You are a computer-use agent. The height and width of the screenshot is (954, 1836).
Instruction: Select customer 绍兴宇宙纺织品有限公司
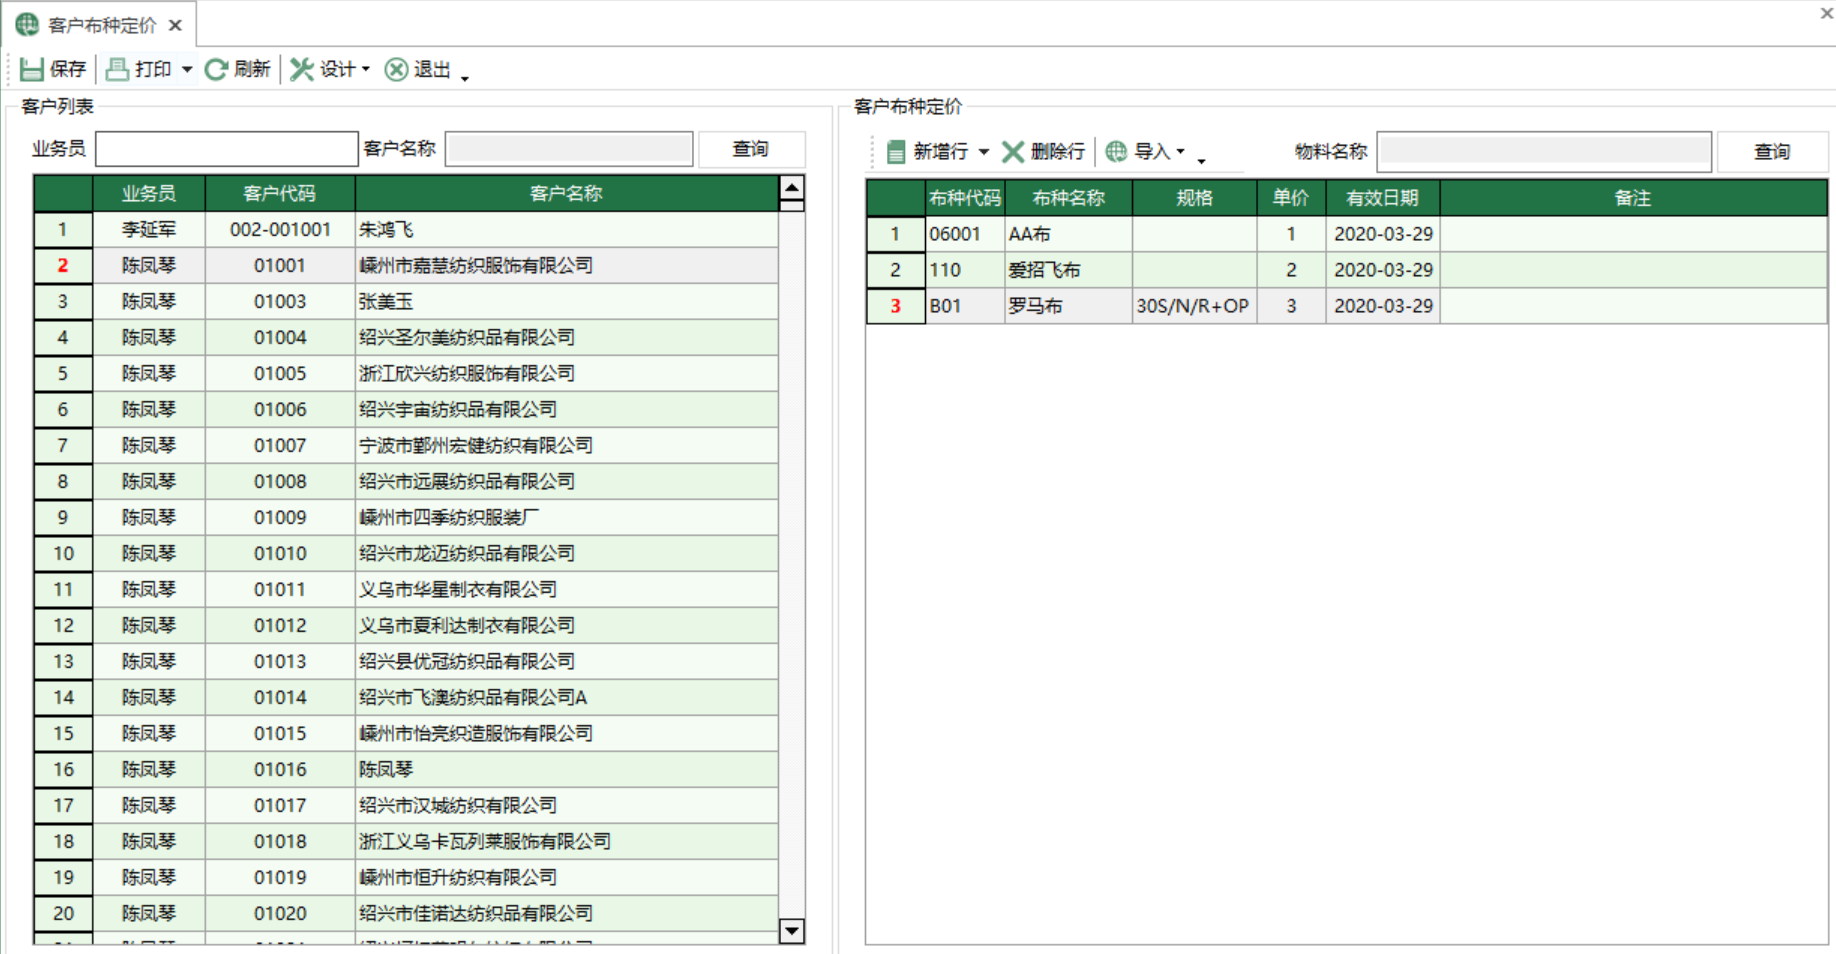pos(566,410)
